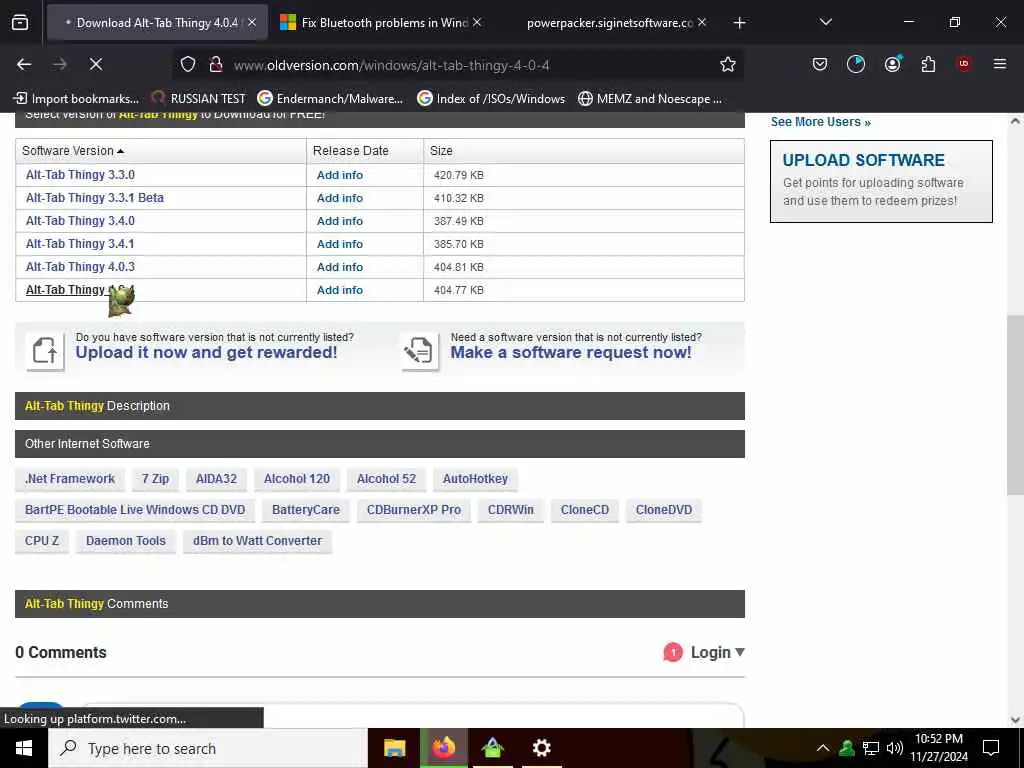1024x768 pixels.
Task: Open Alt-Tab Thingy 4.0.3 link
Action: click(x=80, y=266)
